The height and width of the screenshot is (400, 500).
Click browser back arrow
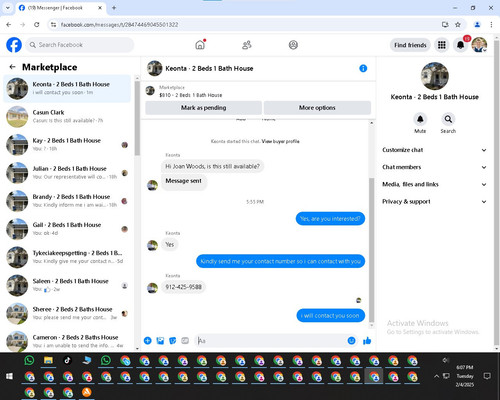click(9, 25)
